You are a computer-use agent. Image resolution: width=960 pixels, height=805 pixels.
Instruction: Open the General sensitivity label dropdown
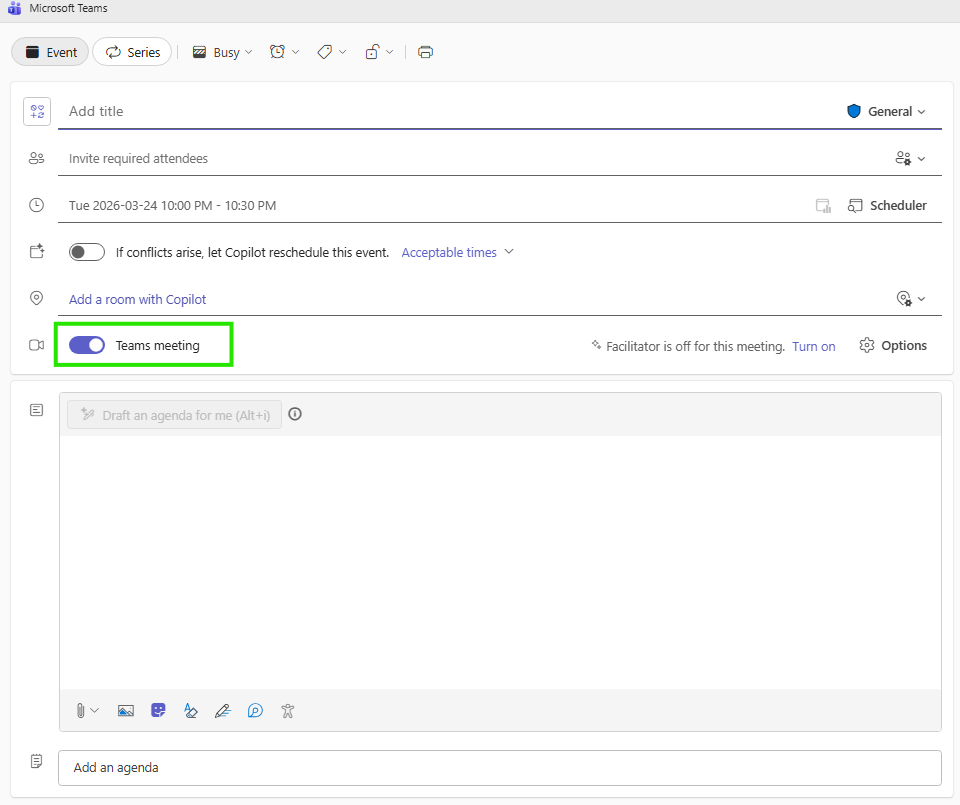pos(886,111)
